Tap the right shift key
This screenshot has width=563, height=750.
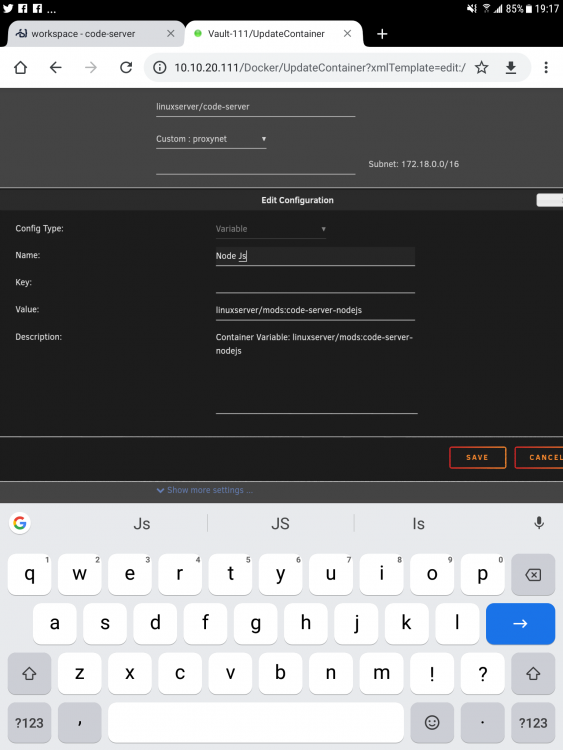[x=533, y=673]
